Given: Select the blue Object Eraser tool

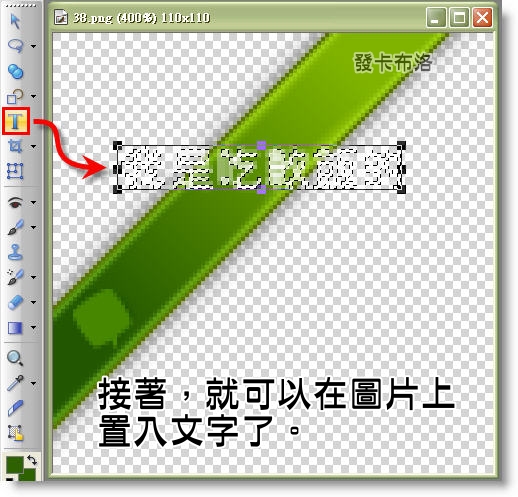Looking at the screenshot, I should [15, 302].
